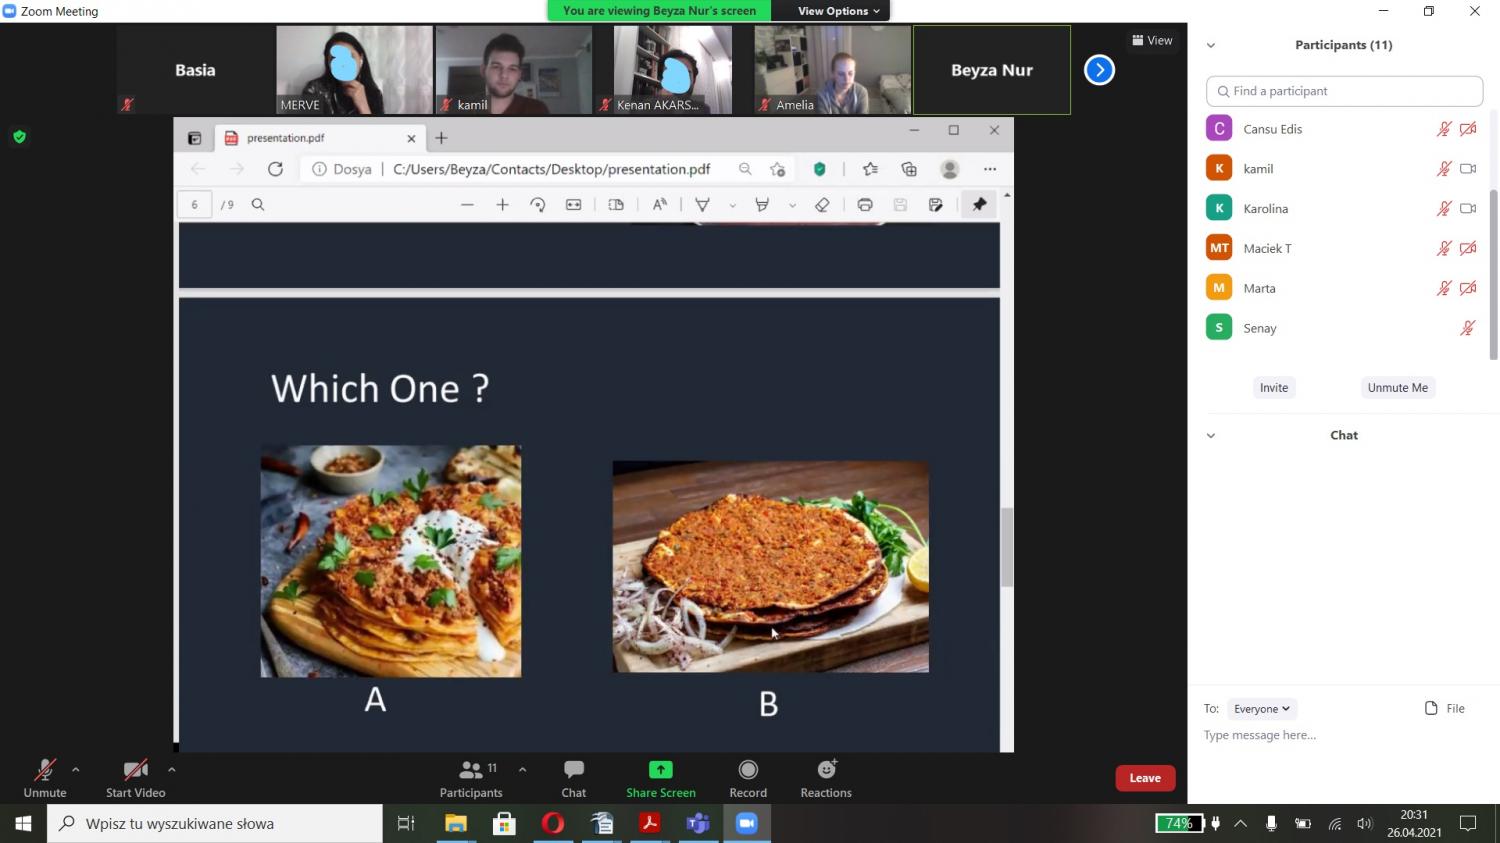Open Opera browser from the taskbar

[x=553, y=823]
